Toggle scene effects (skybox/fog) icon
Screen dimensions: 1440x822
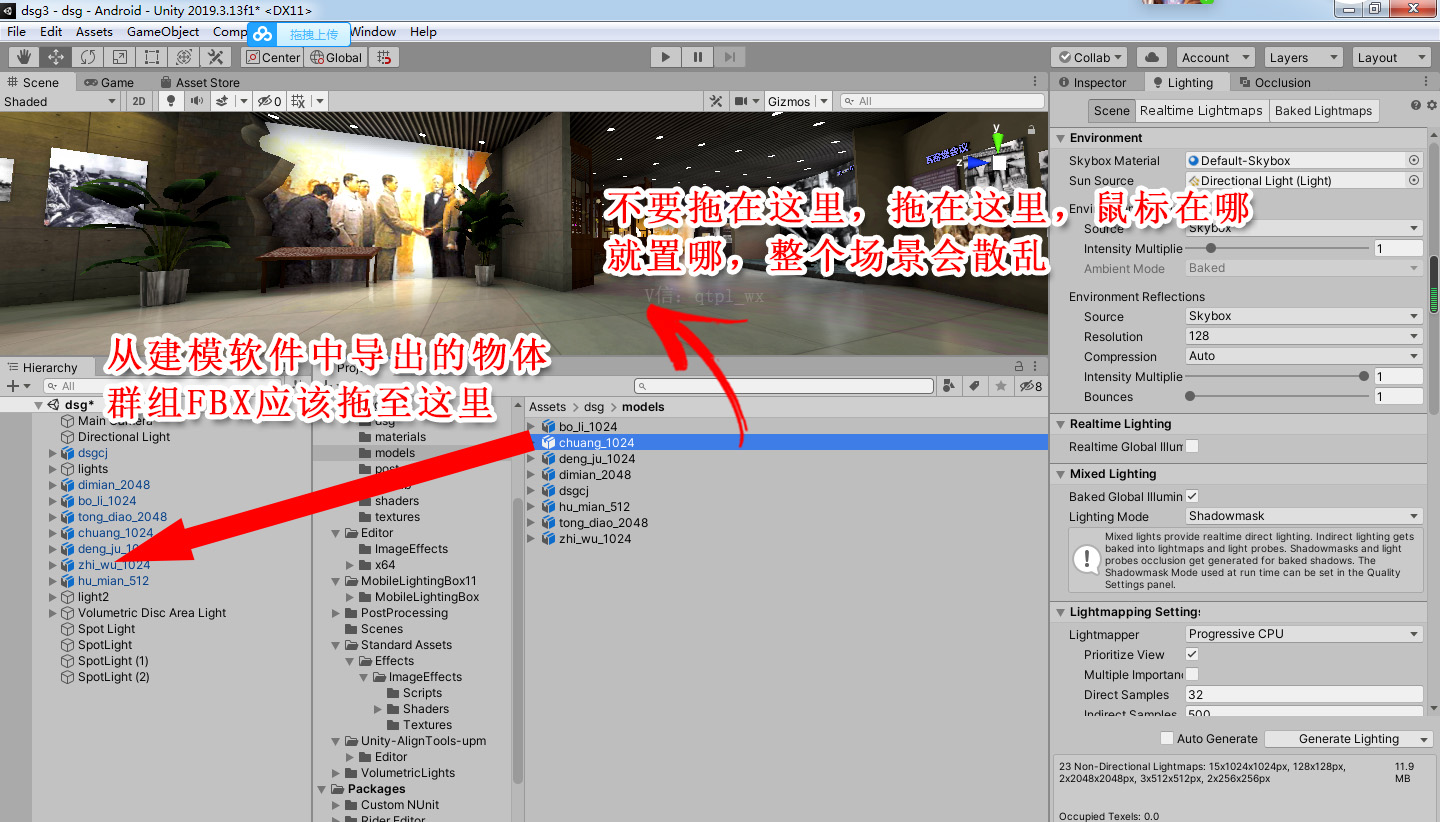222,101
